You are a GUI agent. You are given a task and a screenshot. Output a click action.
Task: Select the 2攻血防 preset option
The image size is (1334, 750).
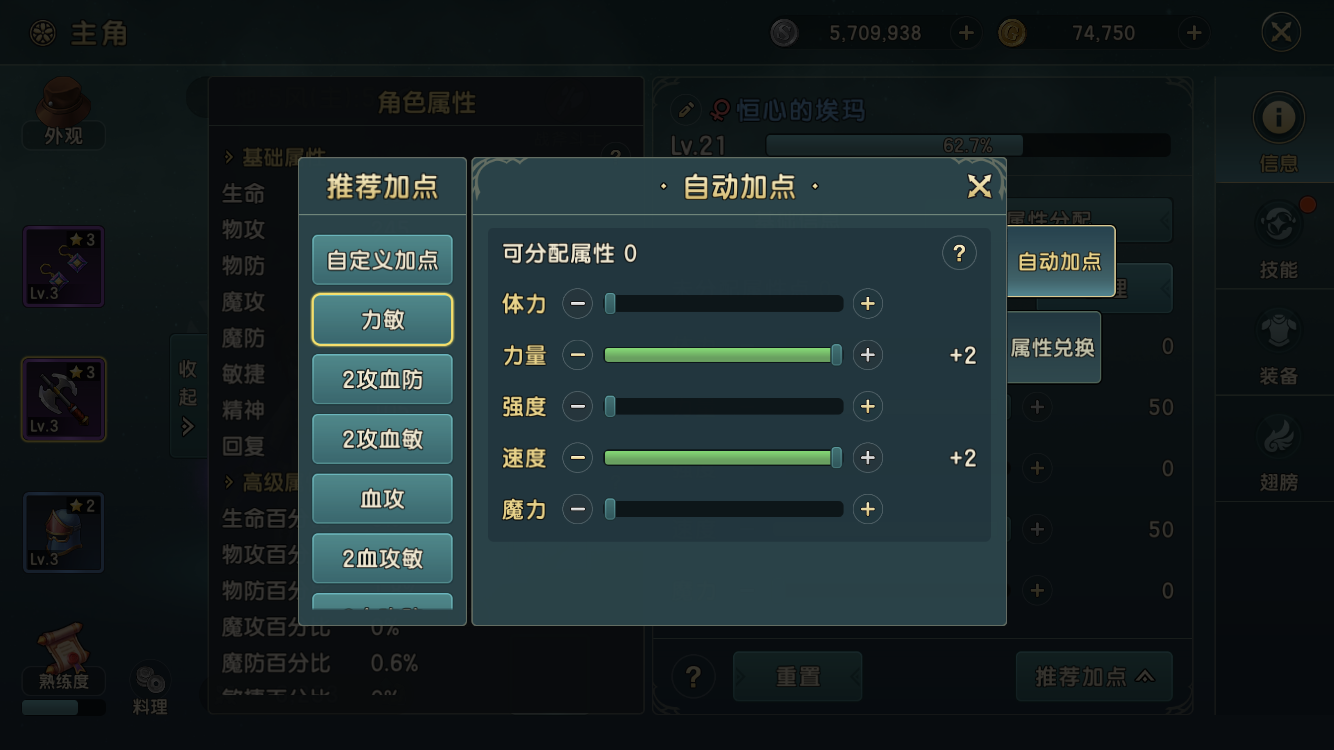point(382,380)
